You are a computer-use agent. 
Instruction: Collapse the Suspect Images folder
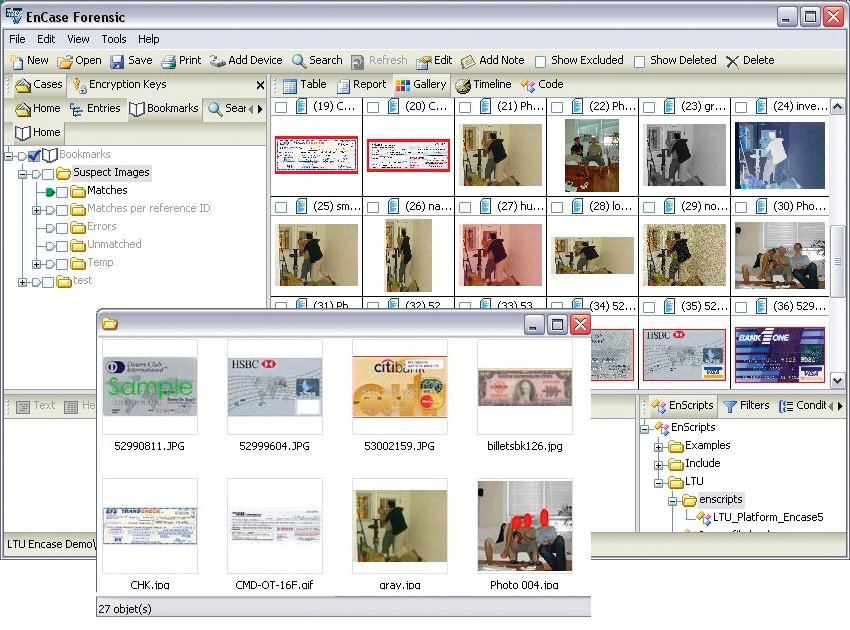tap(22, 173)
